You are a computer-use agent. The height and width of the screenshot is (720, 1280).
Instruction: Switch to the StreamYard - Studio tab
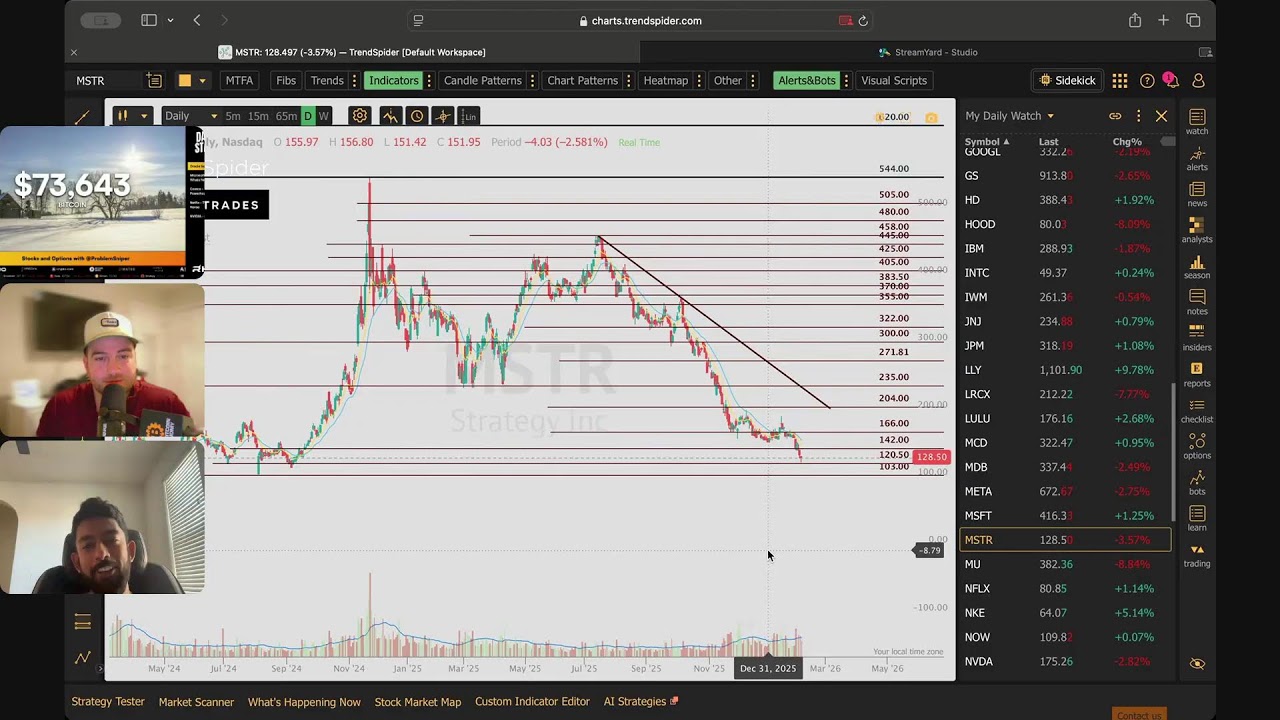tap(927, 52)
